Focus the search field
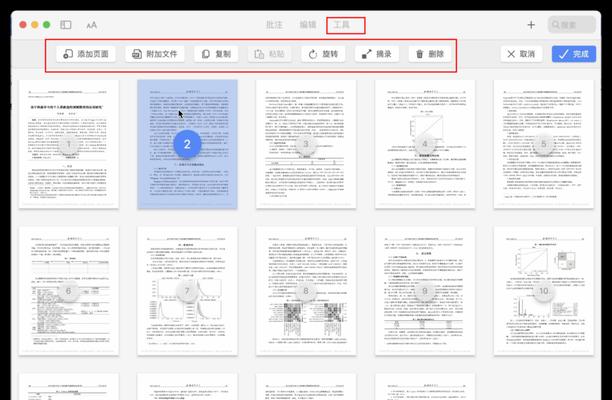 (571, 25)
